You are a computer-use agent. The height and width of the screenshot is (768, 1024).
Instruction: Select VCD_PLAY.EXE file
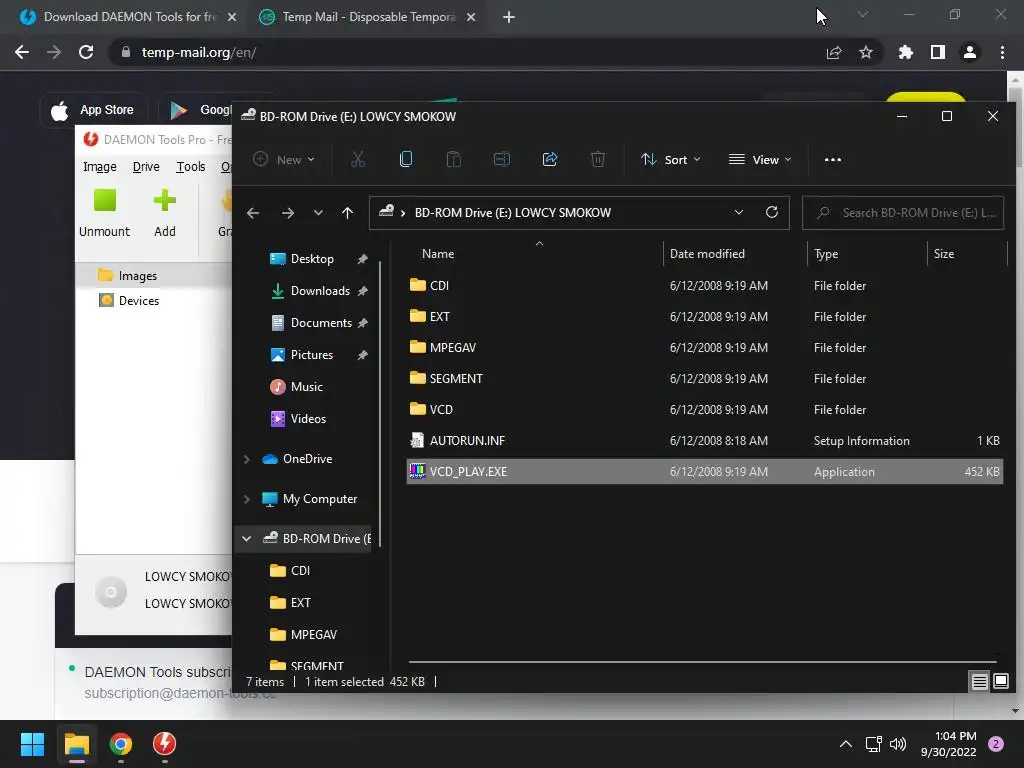pyautogui.click(x=705, y=472)
